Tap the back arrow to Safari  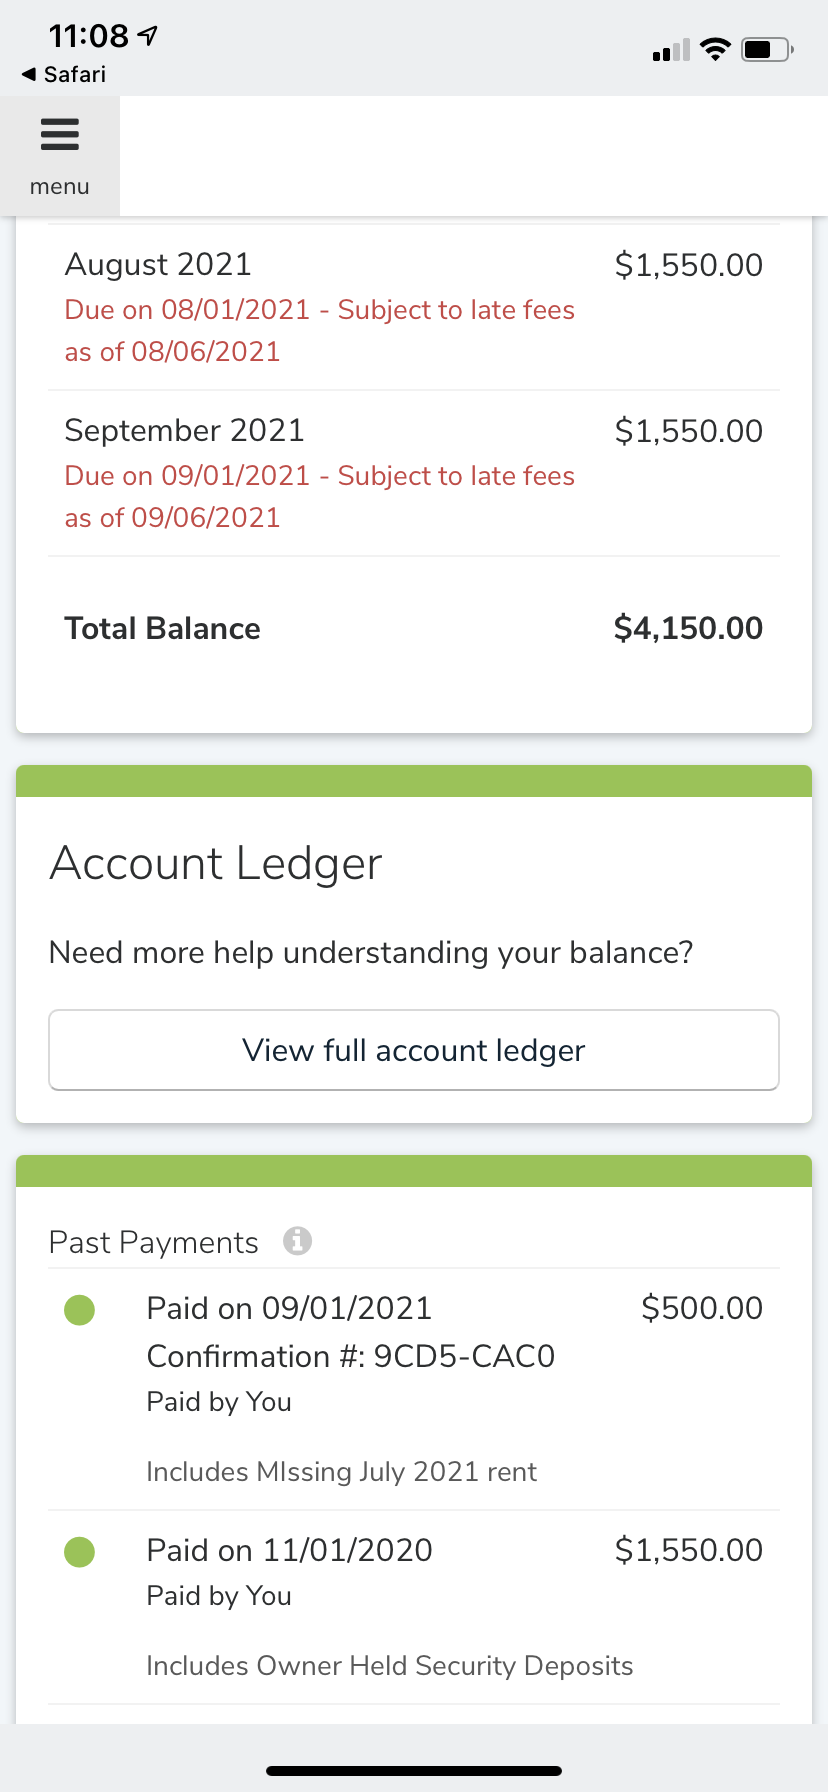click(28, 74)
